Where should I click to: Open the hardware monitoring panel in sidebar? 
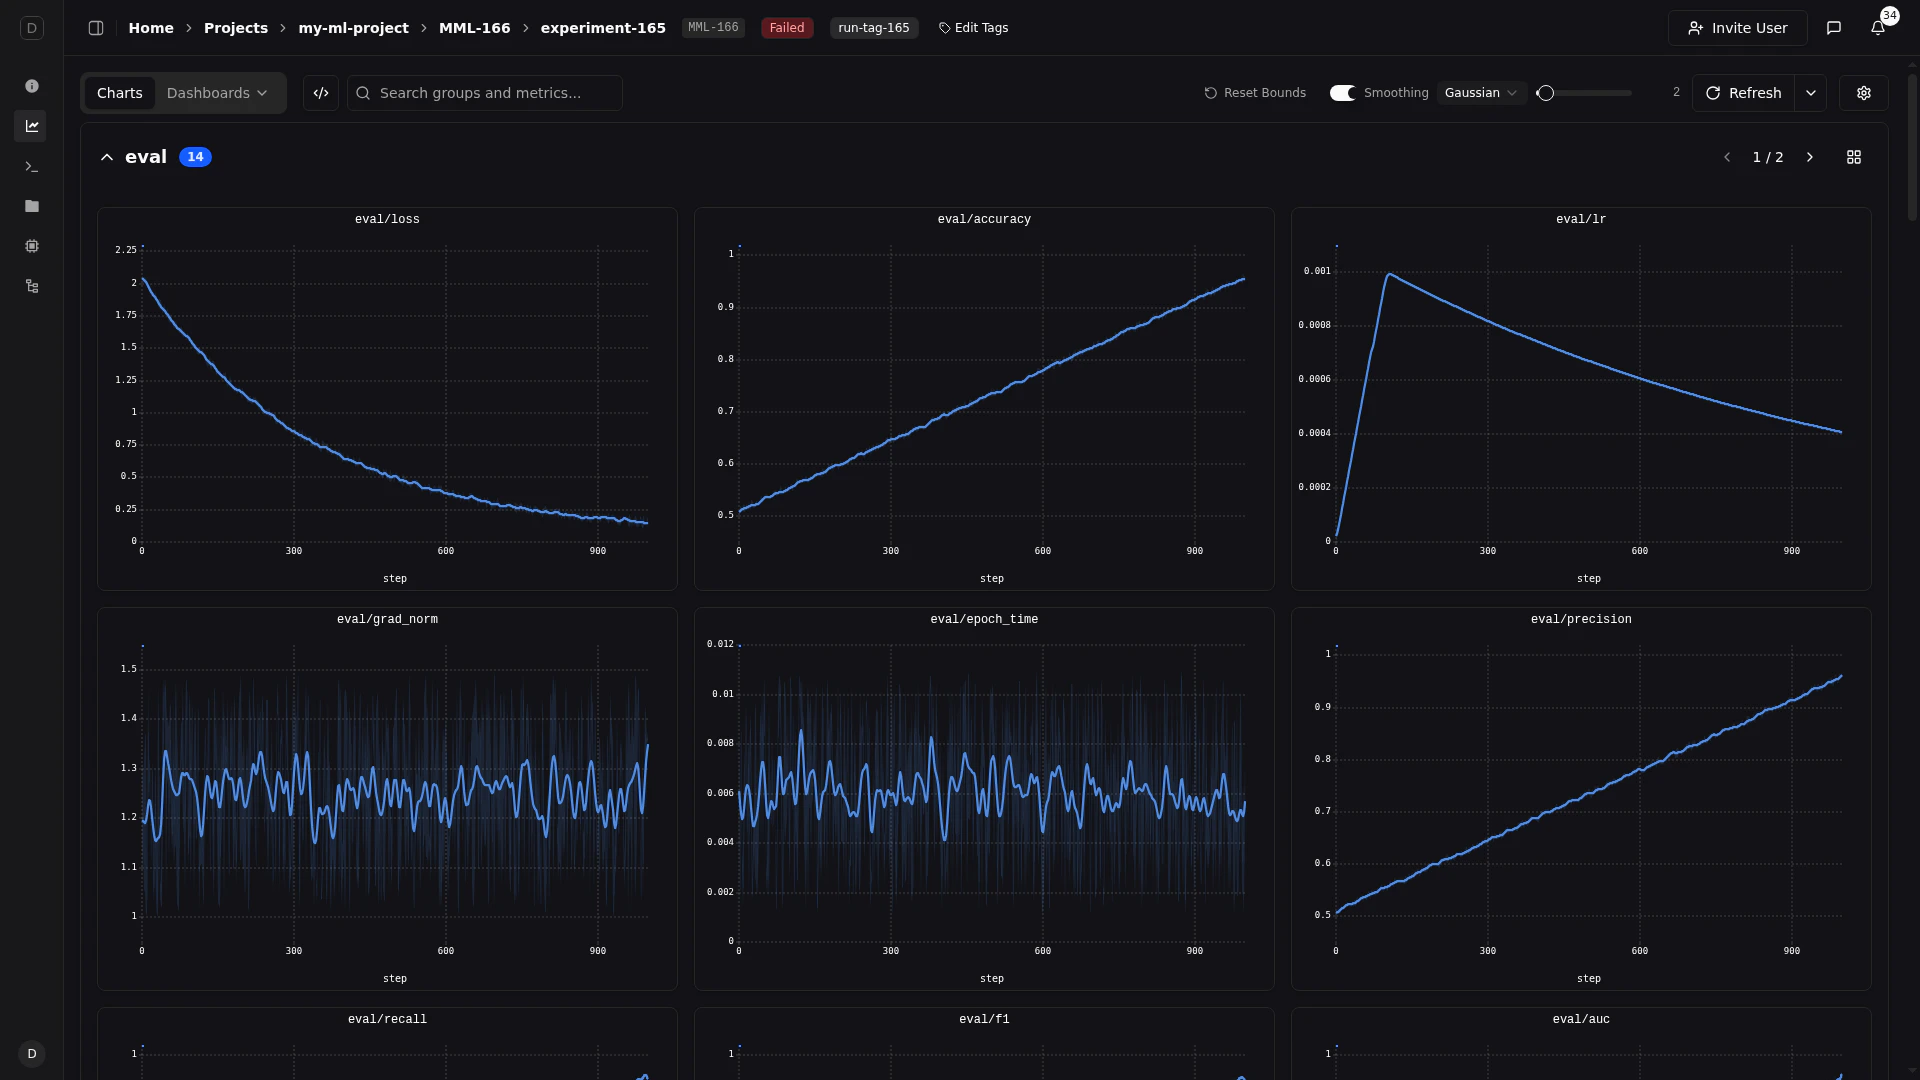[x=32, y=246]
